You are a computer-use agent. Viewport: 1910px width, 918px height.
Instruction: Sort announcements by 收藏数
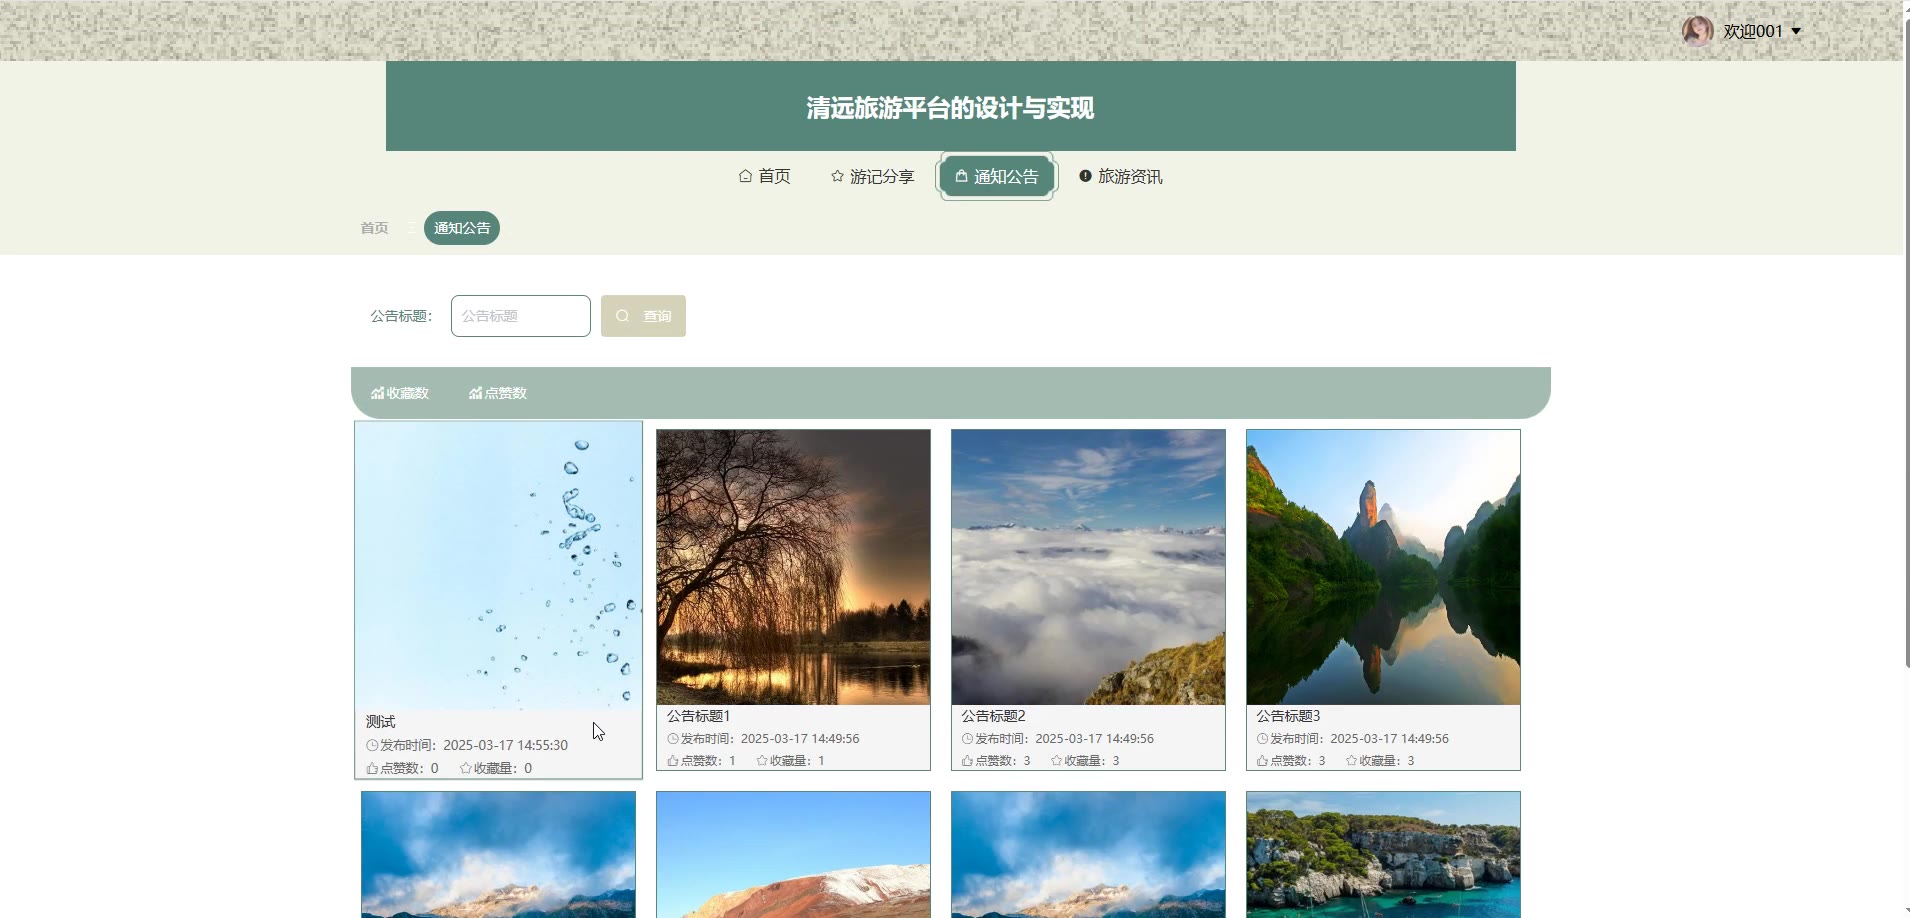[x=400, y=393]
